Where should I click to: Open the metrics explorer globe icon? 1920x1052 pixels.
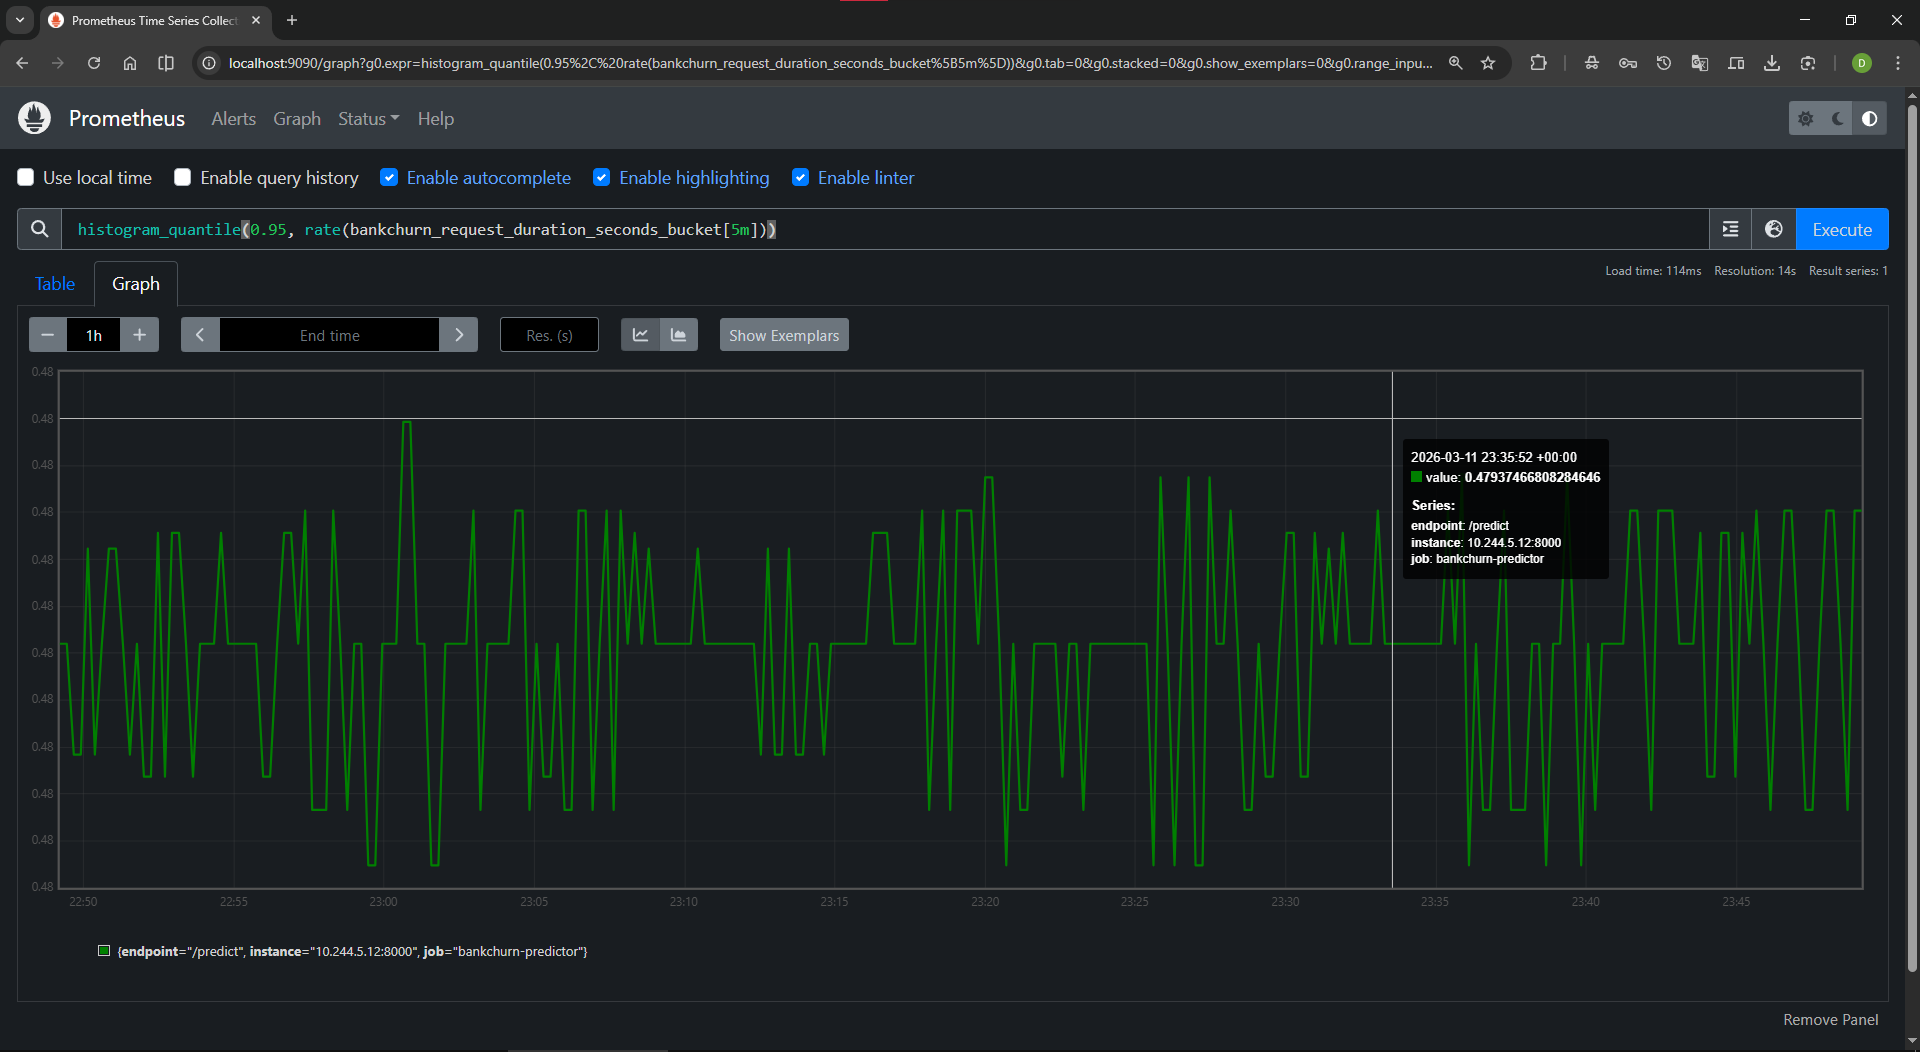pyautogui.click(x=1774, y=229)
